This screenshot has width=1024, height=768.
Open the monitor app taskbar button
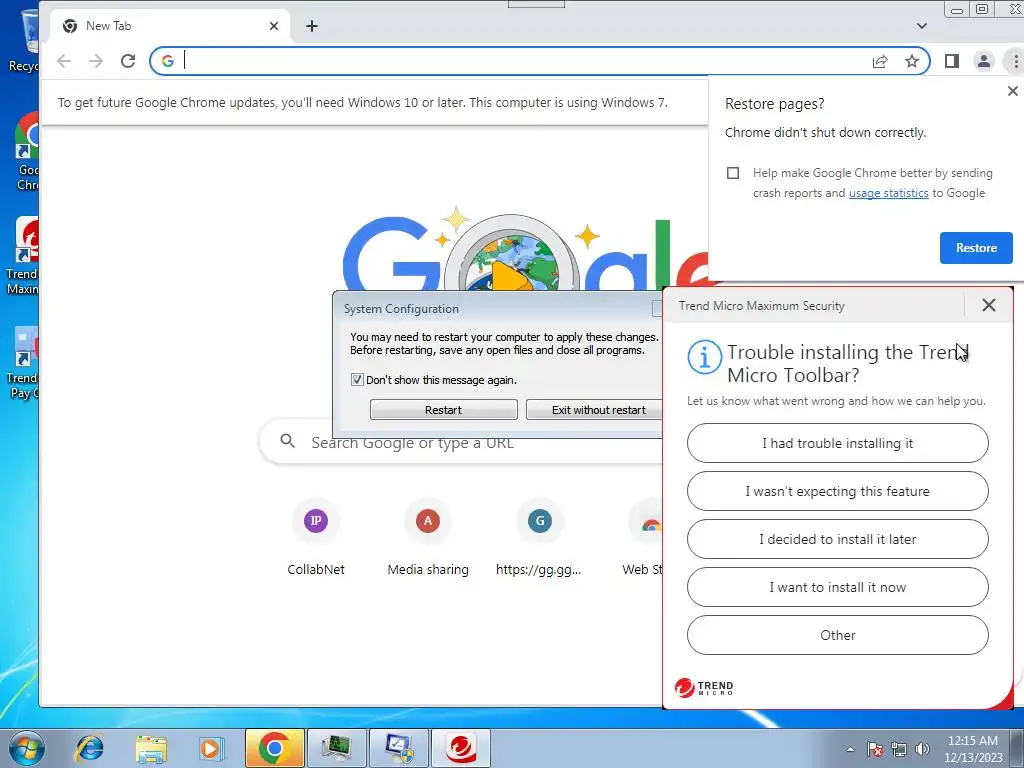coord(336,748)
